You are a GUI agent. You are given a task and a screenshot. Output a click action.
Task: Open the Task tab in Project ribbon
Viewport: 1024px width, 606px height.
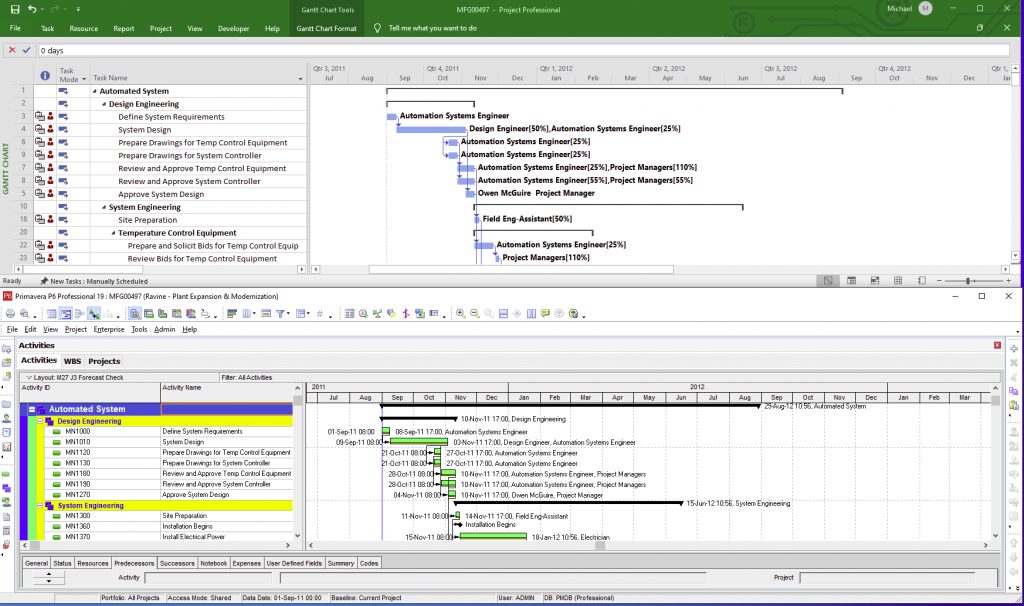click(x=48, y=28)
